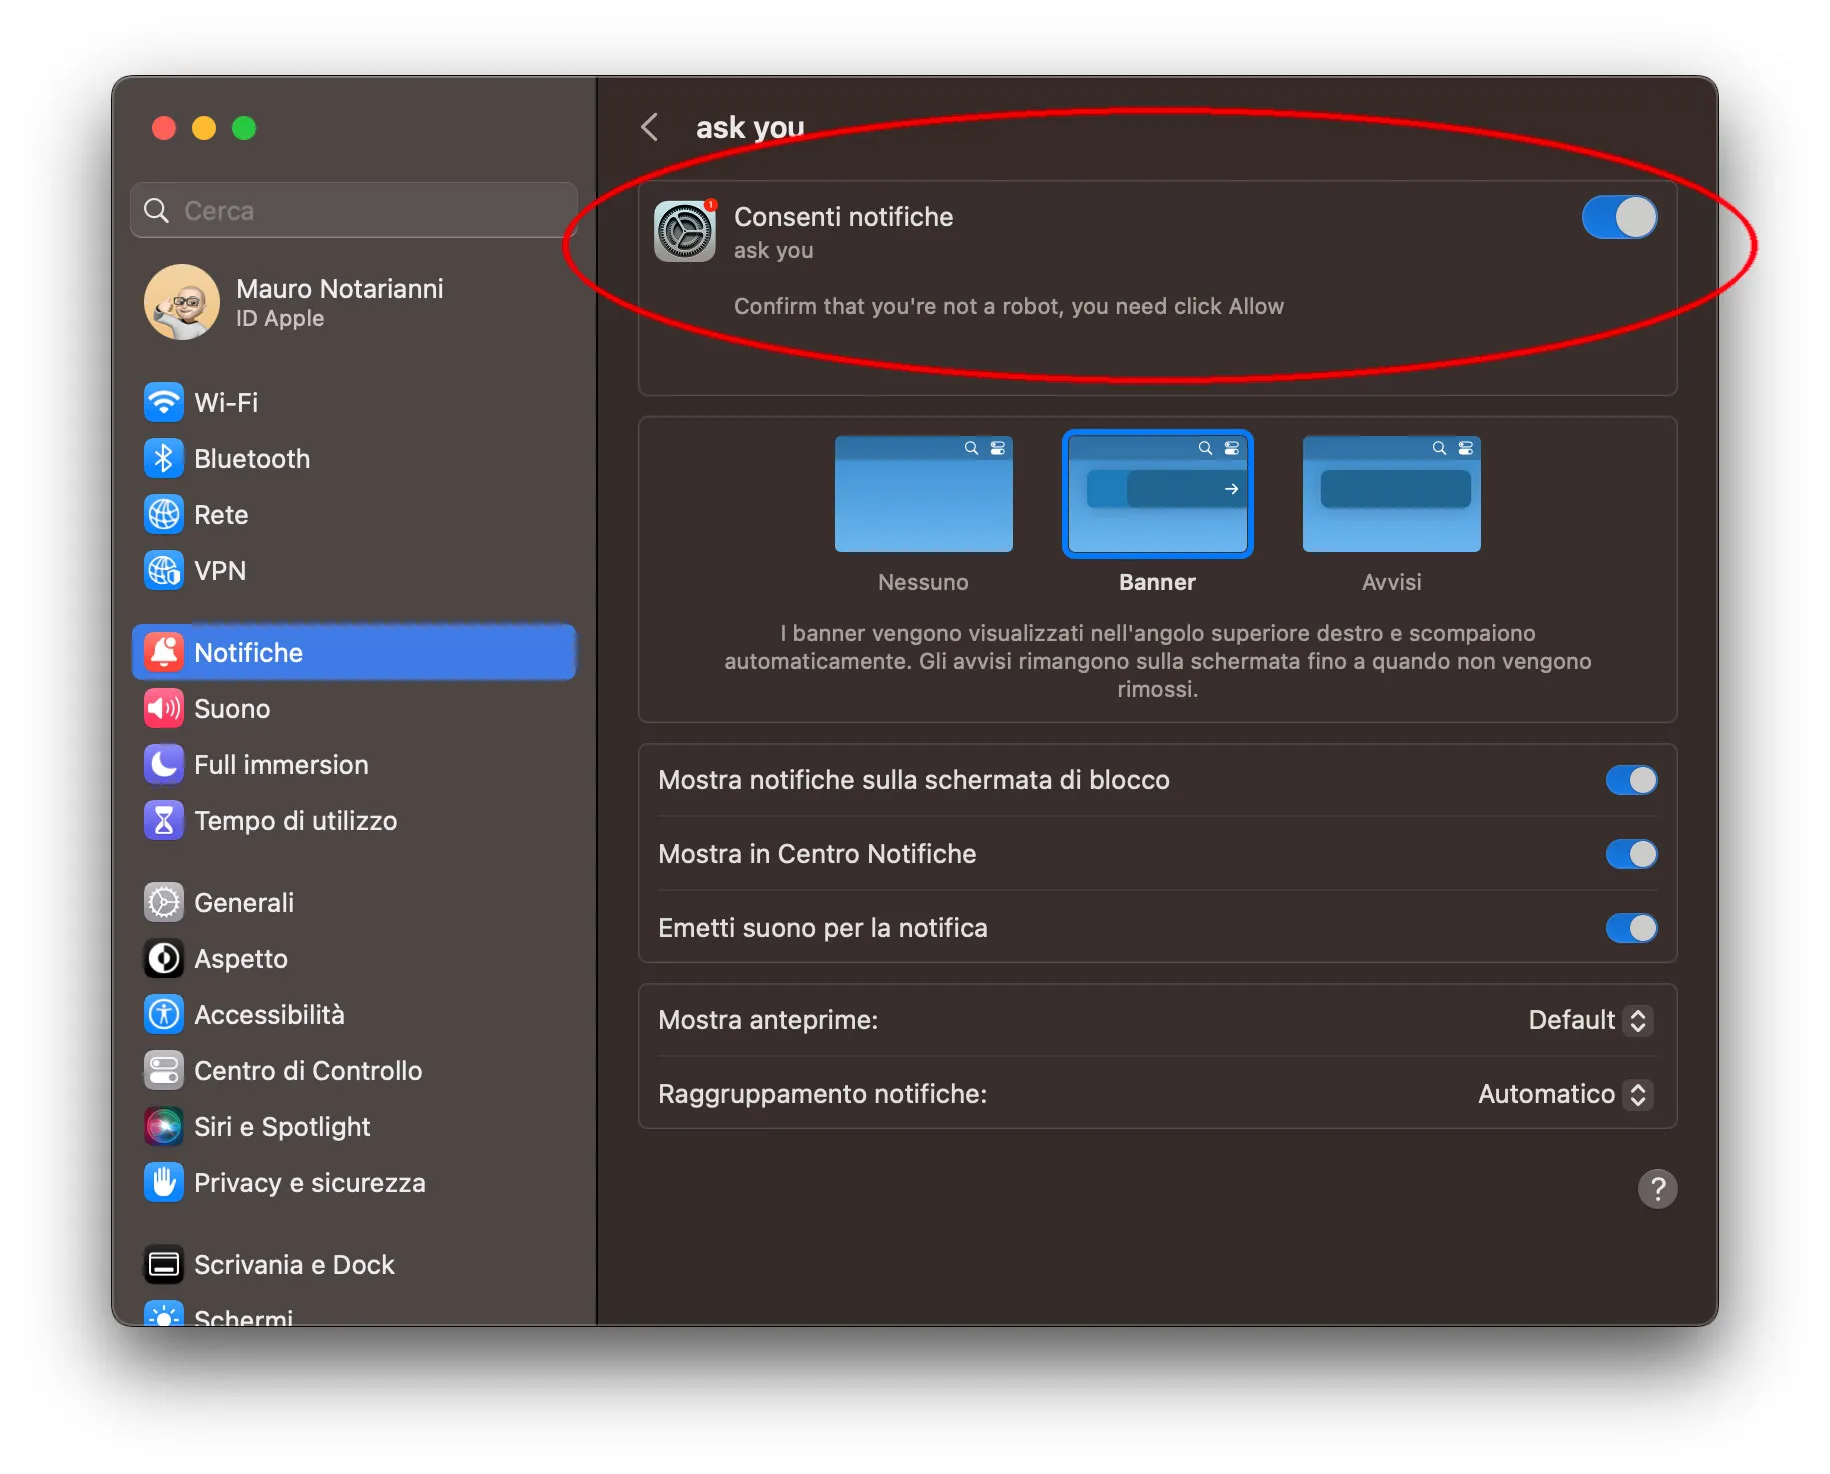Click the Rete globe icon

point(165,514)
